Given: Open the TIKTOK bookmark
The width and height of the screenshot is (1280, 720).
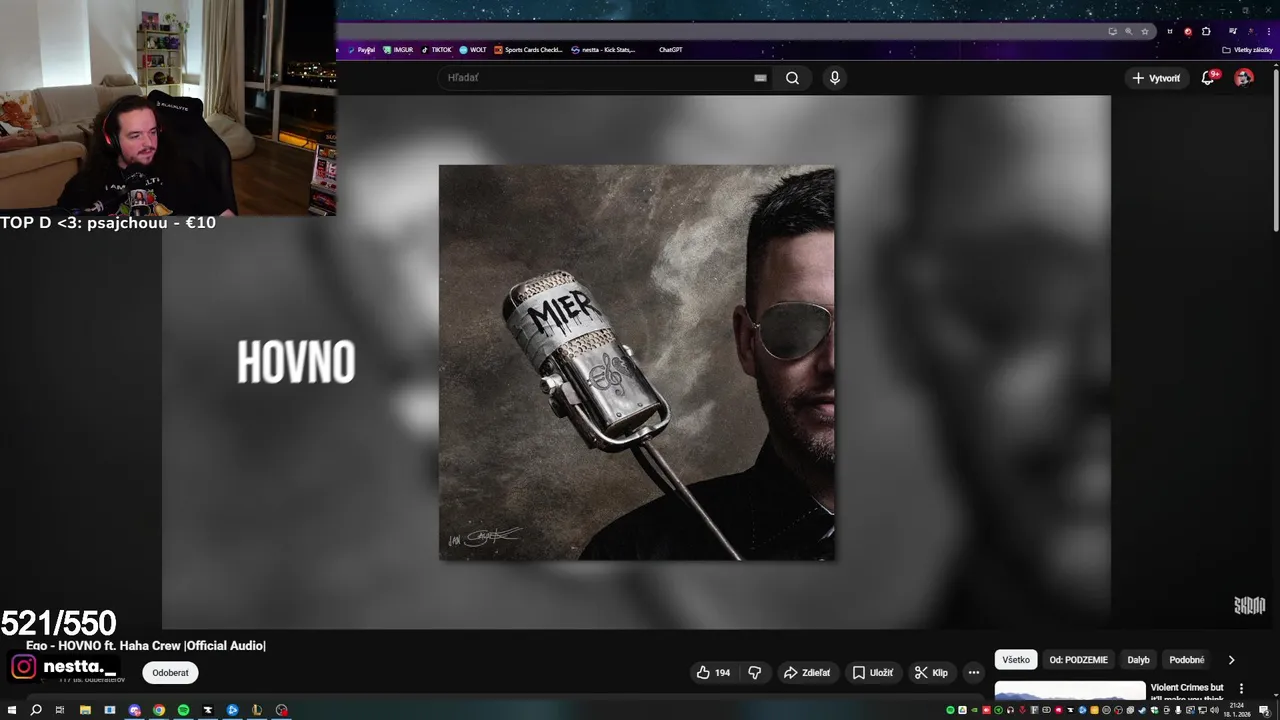Looking at the screenshot, I should pyautogui.click(x=437, y=50).
